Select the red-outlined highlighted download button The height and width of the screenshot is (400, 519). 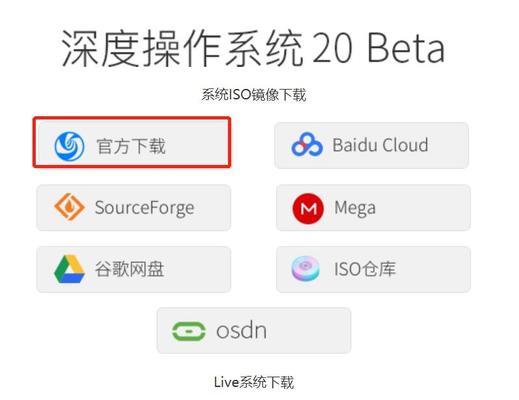point(132,142)
